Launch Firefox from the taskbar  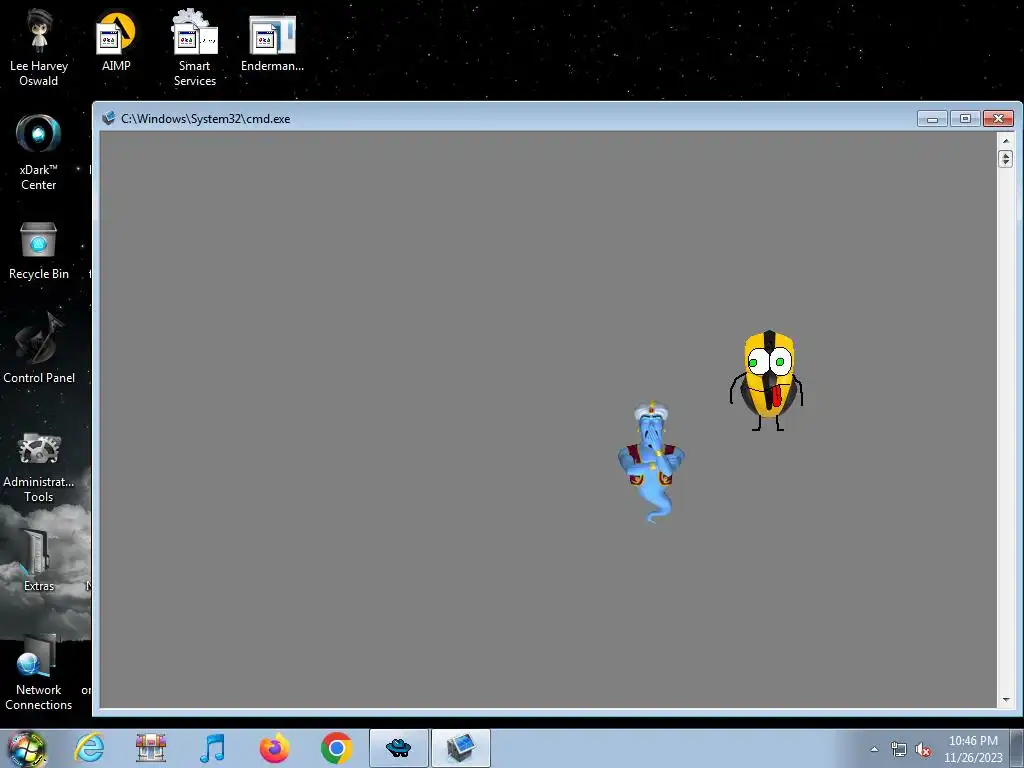274,748
